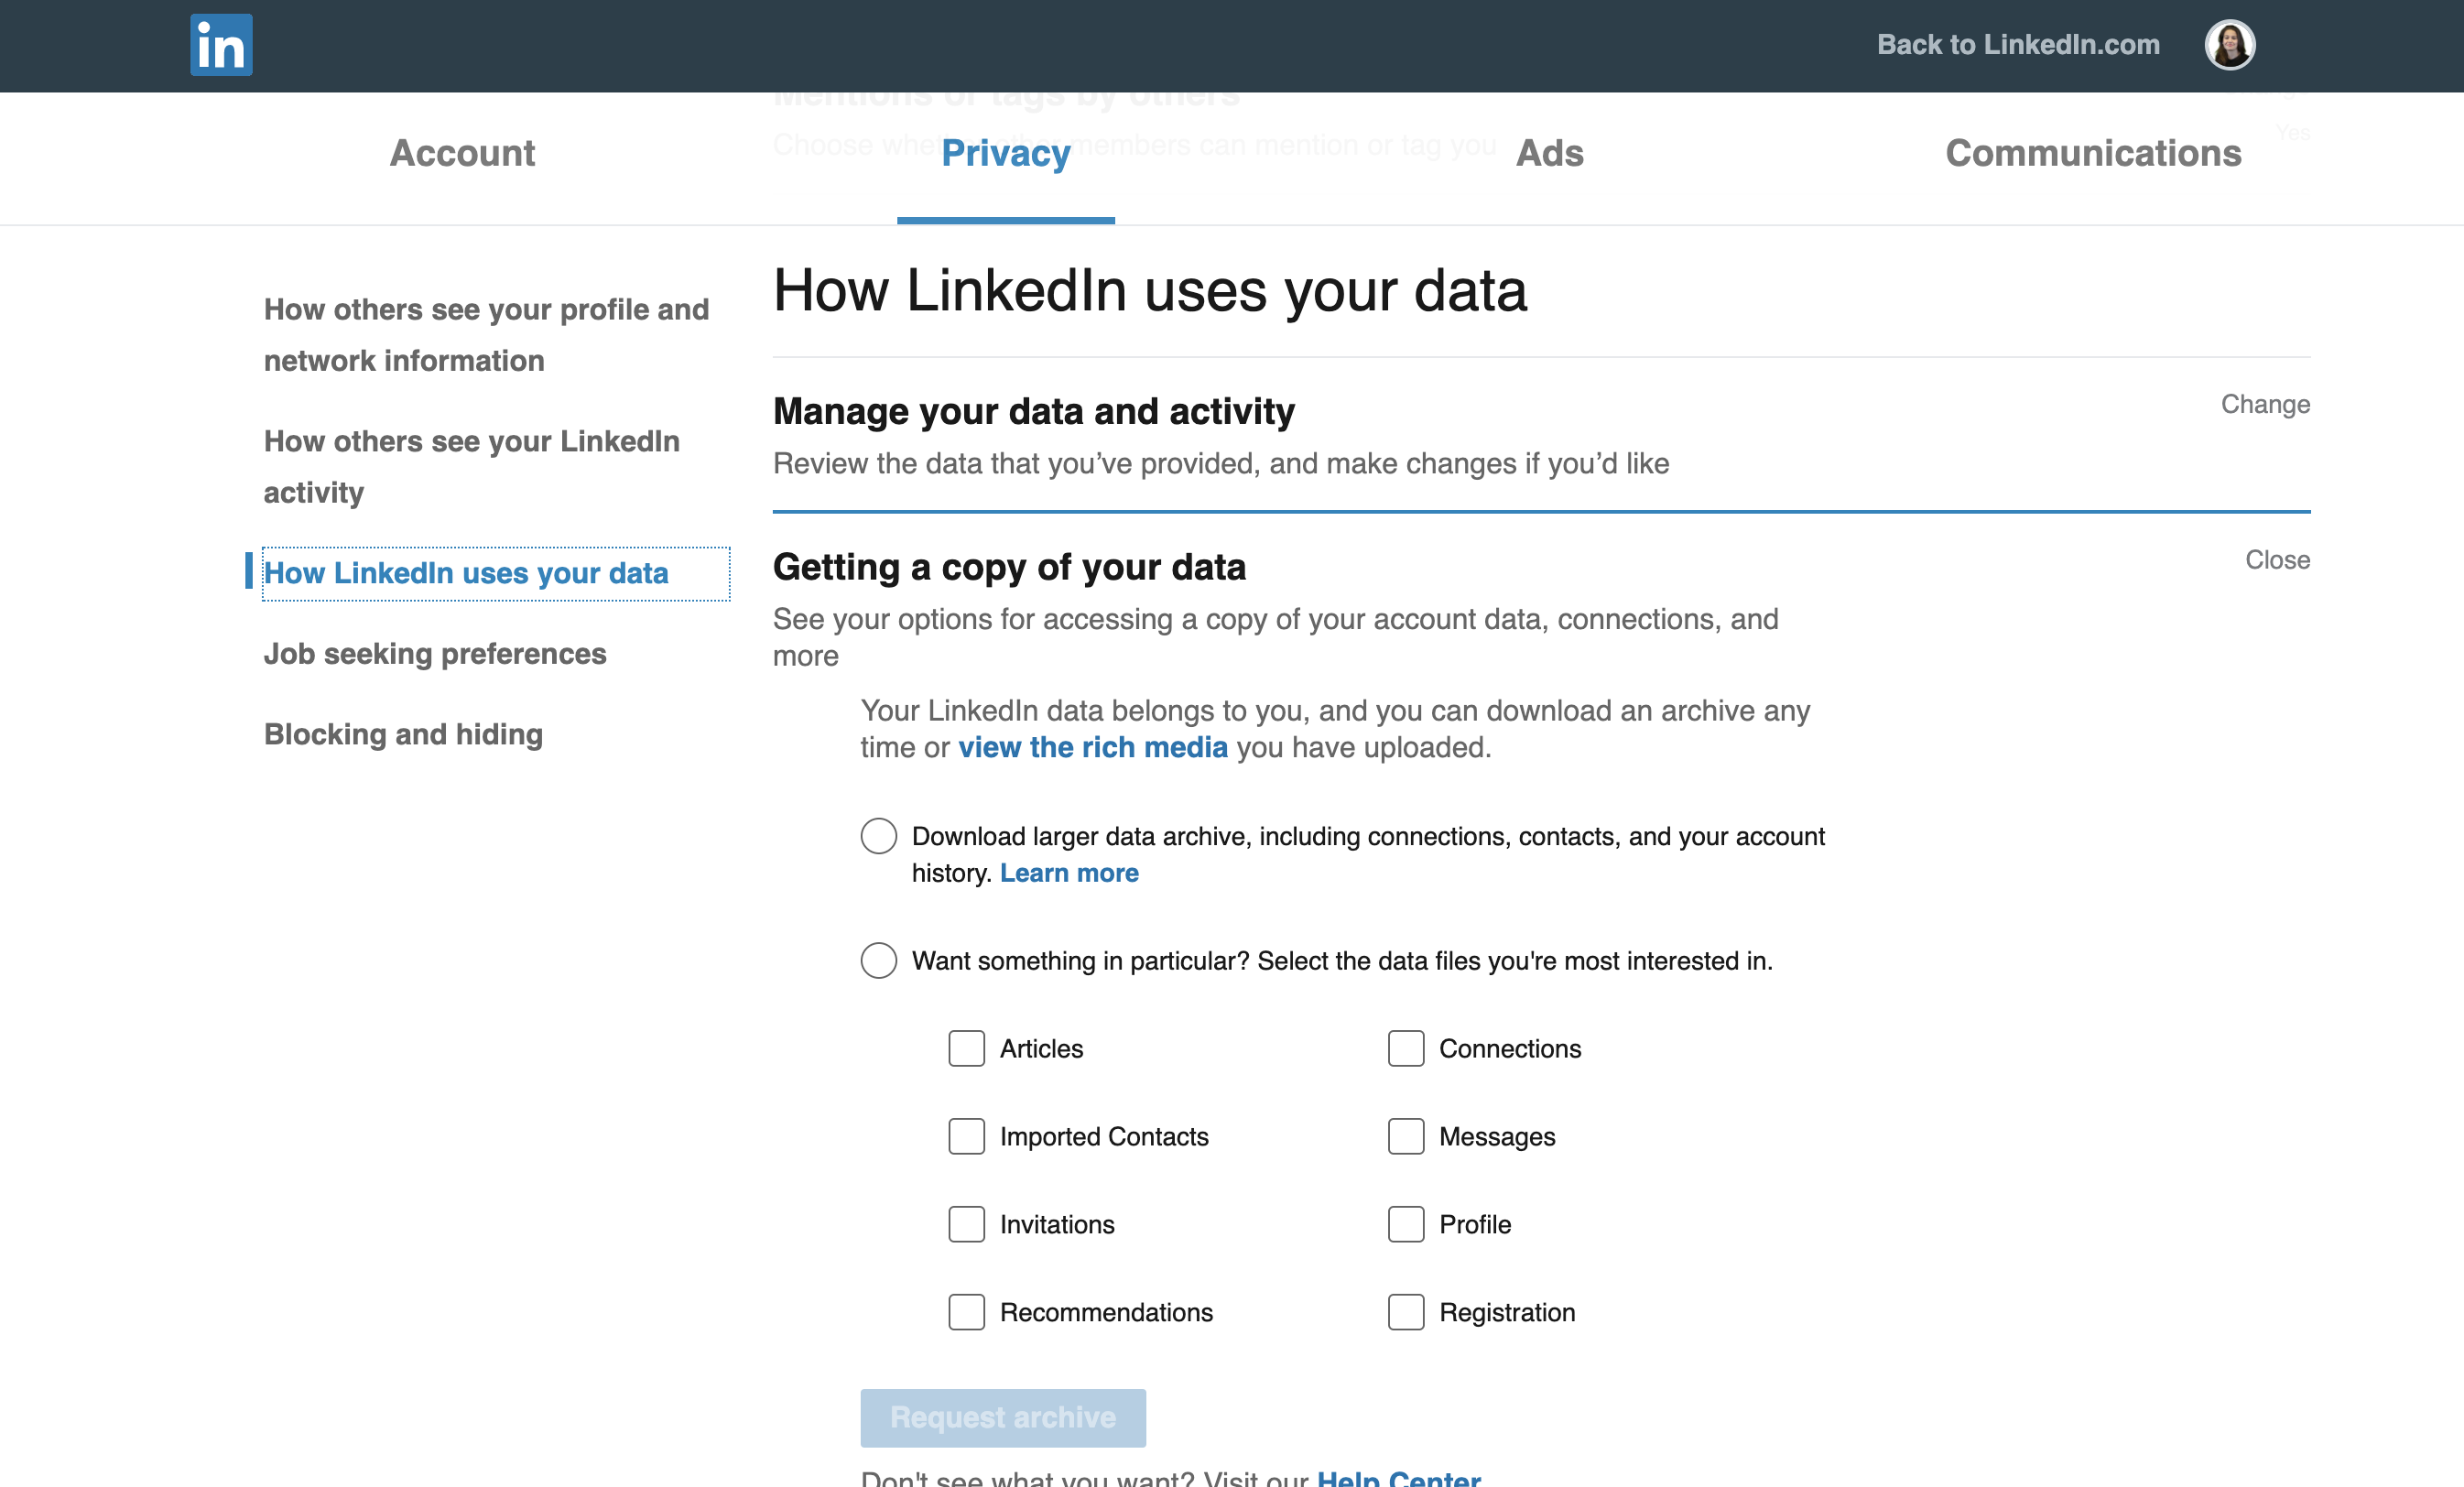Select the larger data archive radio button

coord(878,836)
